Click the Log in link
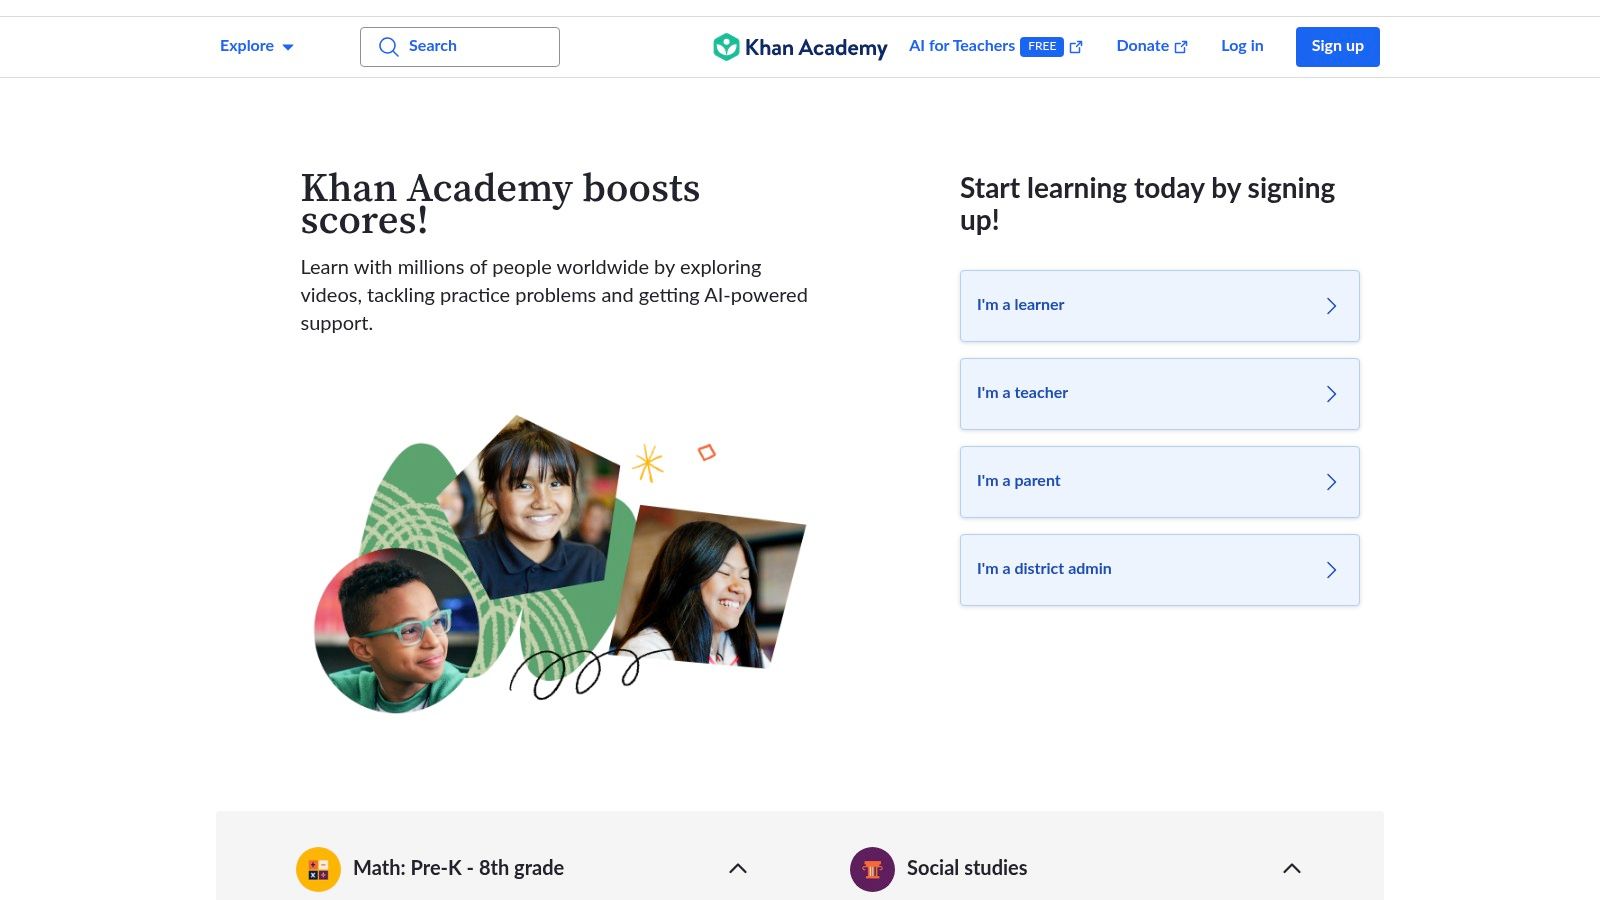 (x=1241, y=46)
